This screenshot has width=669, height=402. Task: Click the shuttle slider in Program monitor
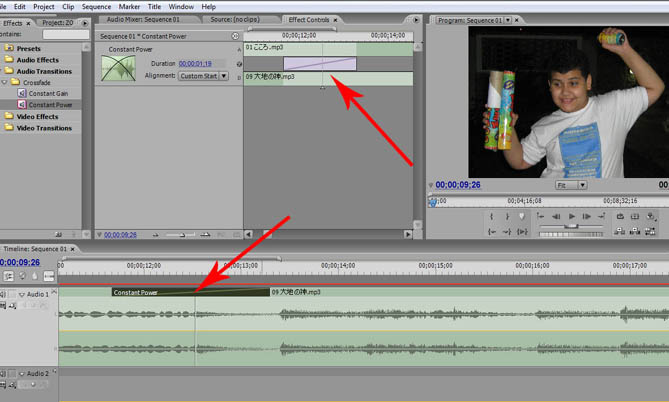[571, 227]
